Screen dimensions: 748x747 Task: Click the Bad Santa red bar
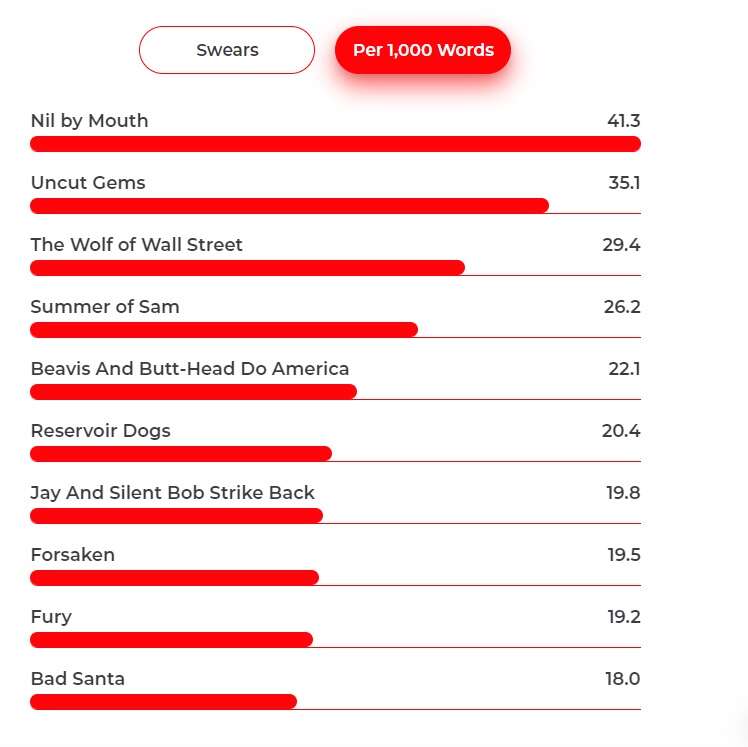click(x=163, y=702)
